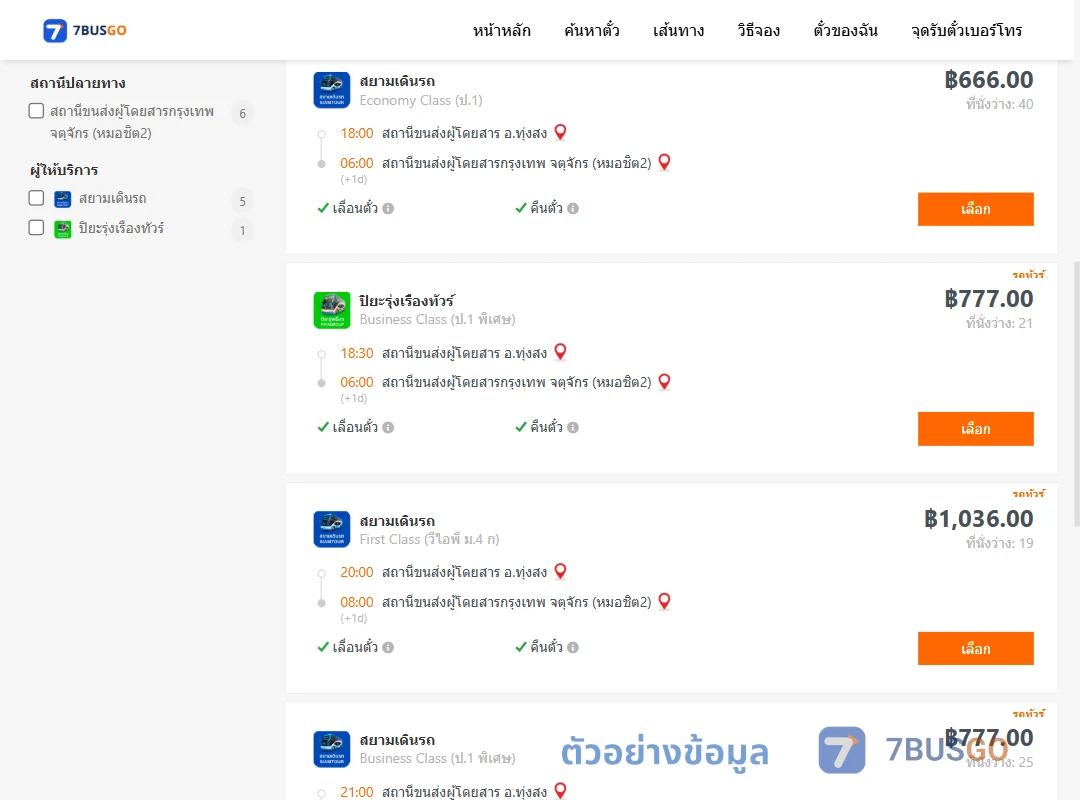The image size is (1080, 800).
Task: Open map pin for 18:30 departure station
Action: pos(561,352)
